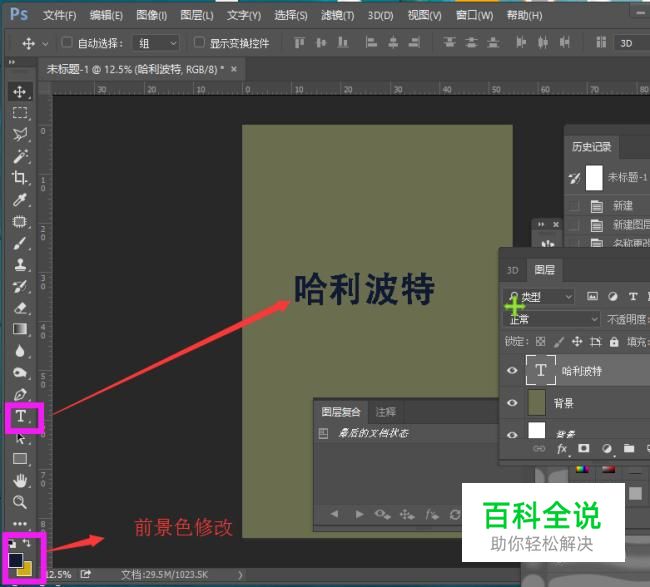Toggle layer comp box for 最后的文档状态

[x=323, y=434]
